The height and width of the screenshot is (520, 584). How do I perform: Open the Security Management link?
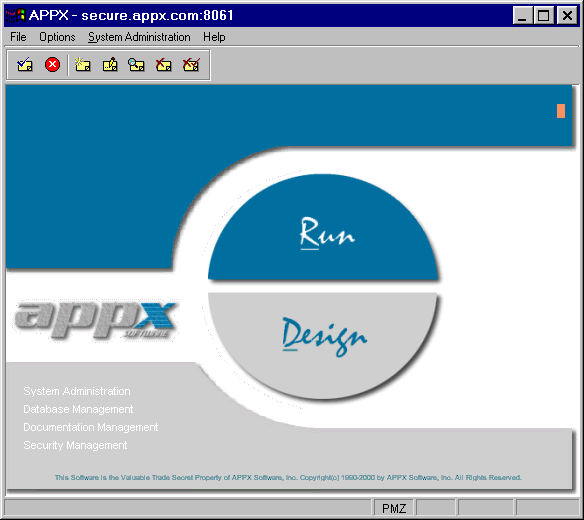pos(75,445)
